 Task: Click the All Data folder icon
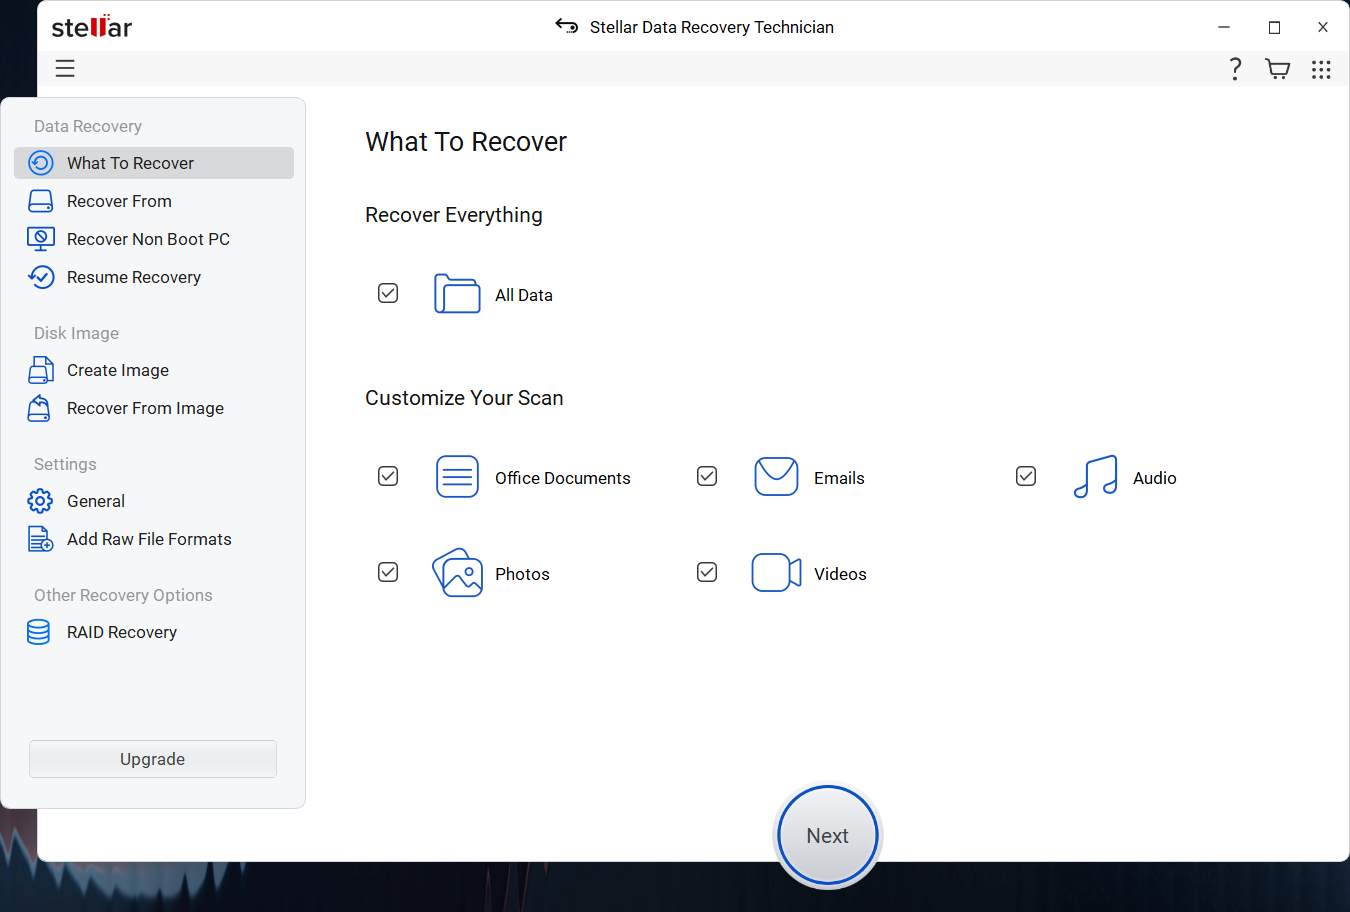(x=457, y=294)
